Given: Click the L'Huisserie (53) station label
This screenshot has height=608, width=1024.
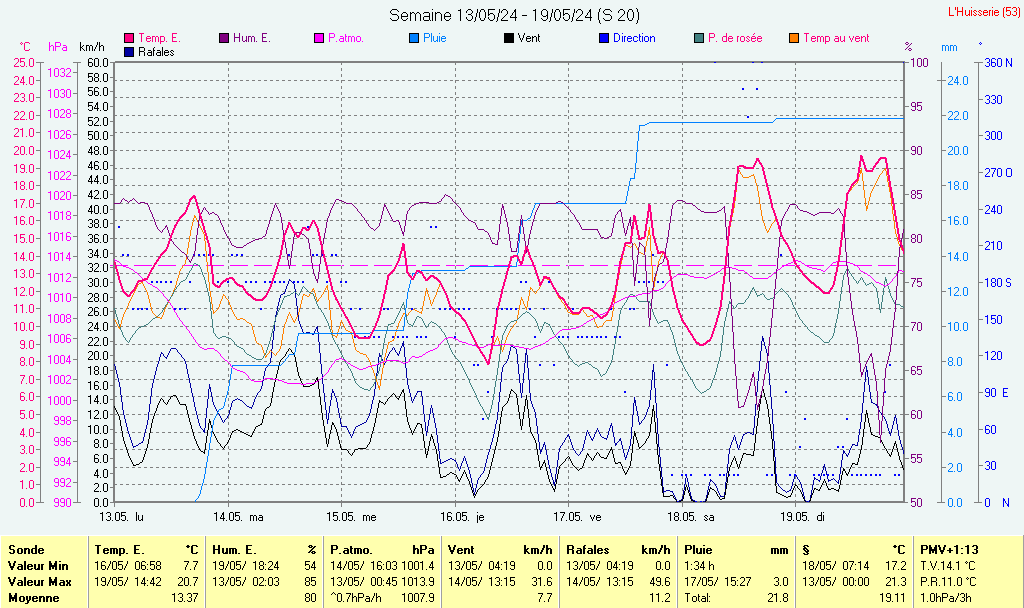Looking at the screenshot, I should [983, 12].
